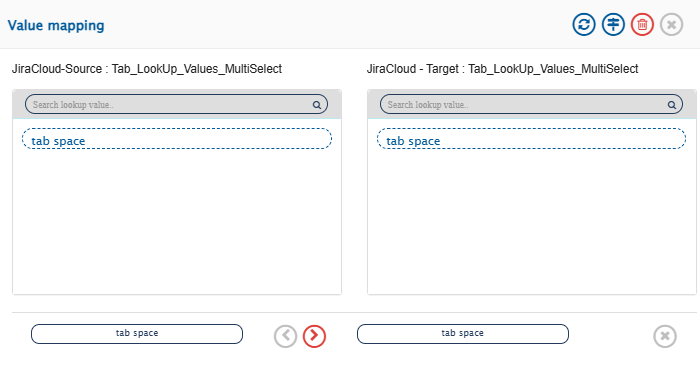The height and width of the screenshot is (366, 700).
Task: Select 'tab space' in the source list
Action: pos(177,139)
